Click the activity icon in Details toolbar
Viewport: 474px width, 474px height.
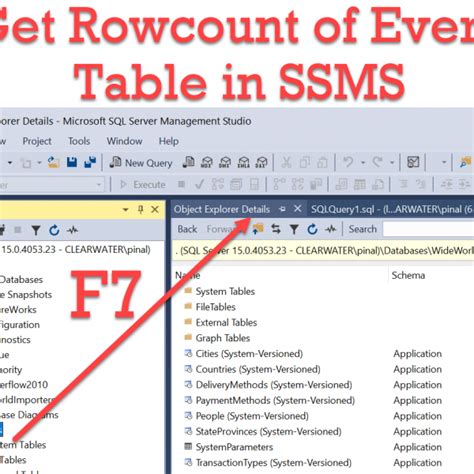331,229
